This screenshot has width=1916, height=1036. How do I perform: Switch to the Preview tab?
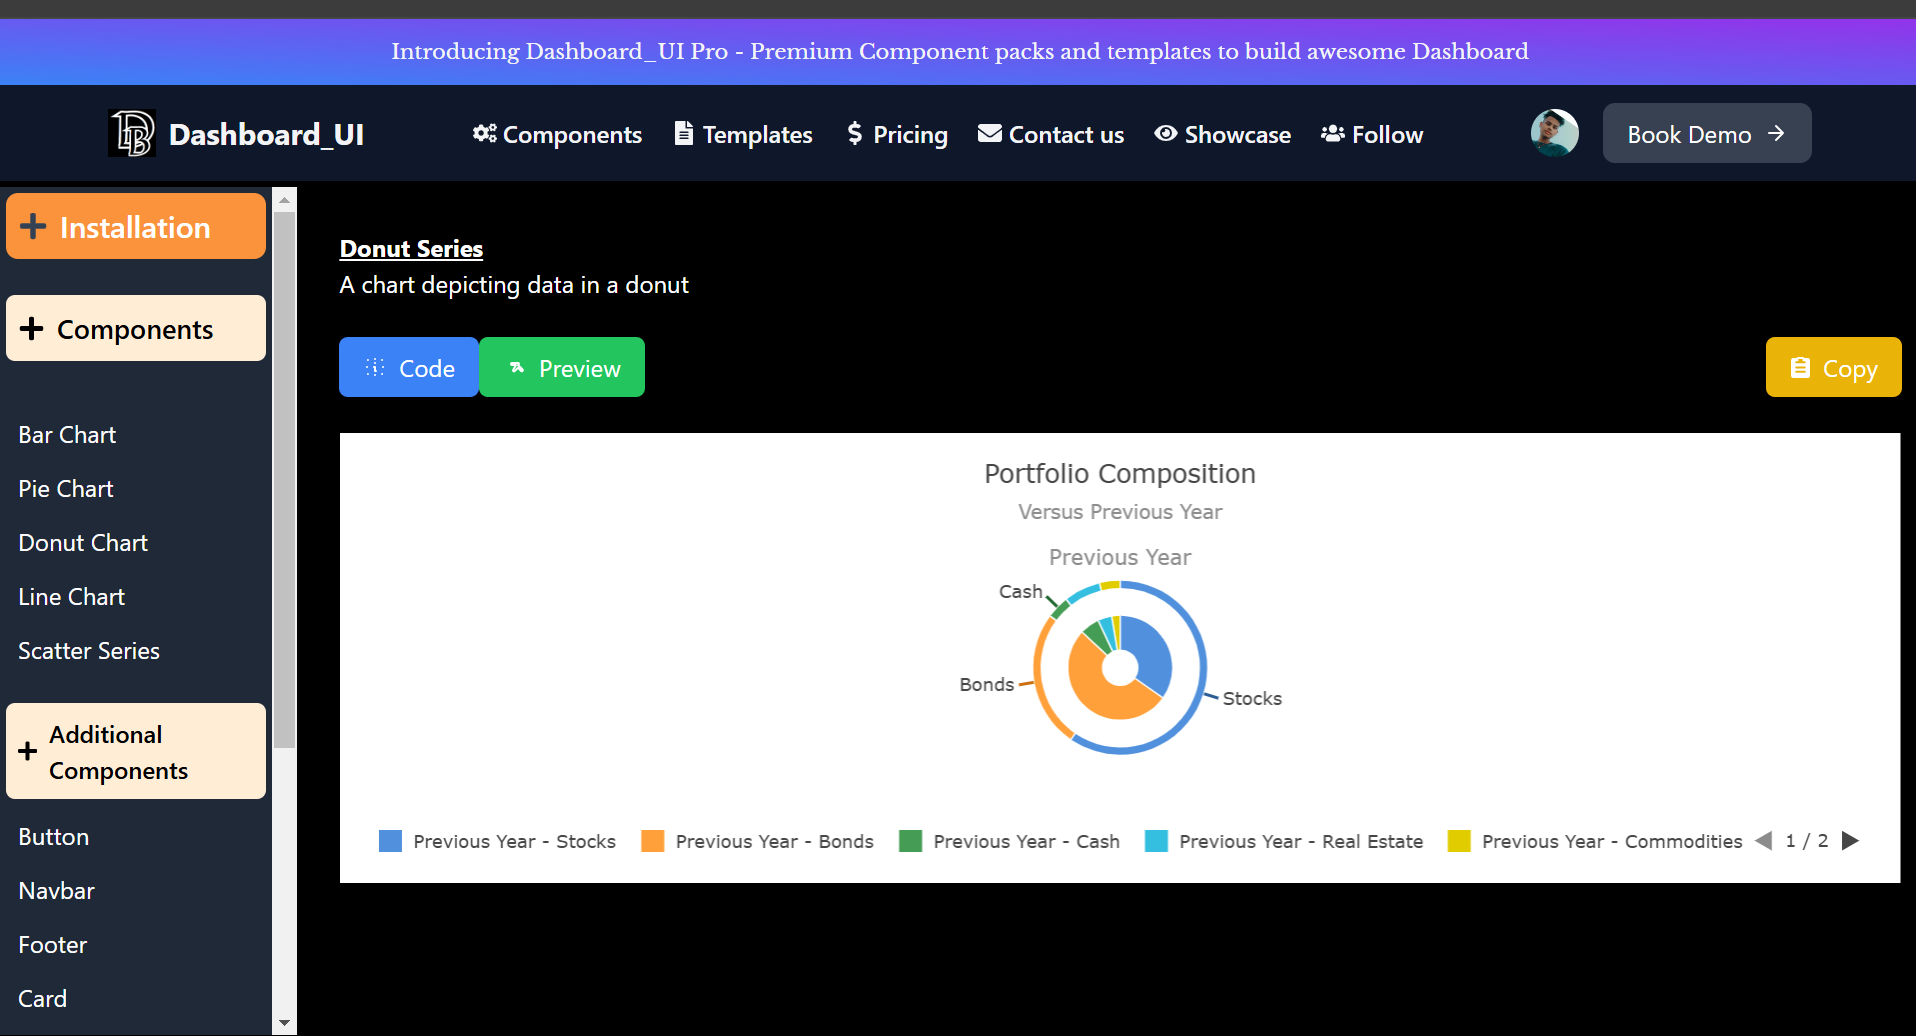click(561, 367)
